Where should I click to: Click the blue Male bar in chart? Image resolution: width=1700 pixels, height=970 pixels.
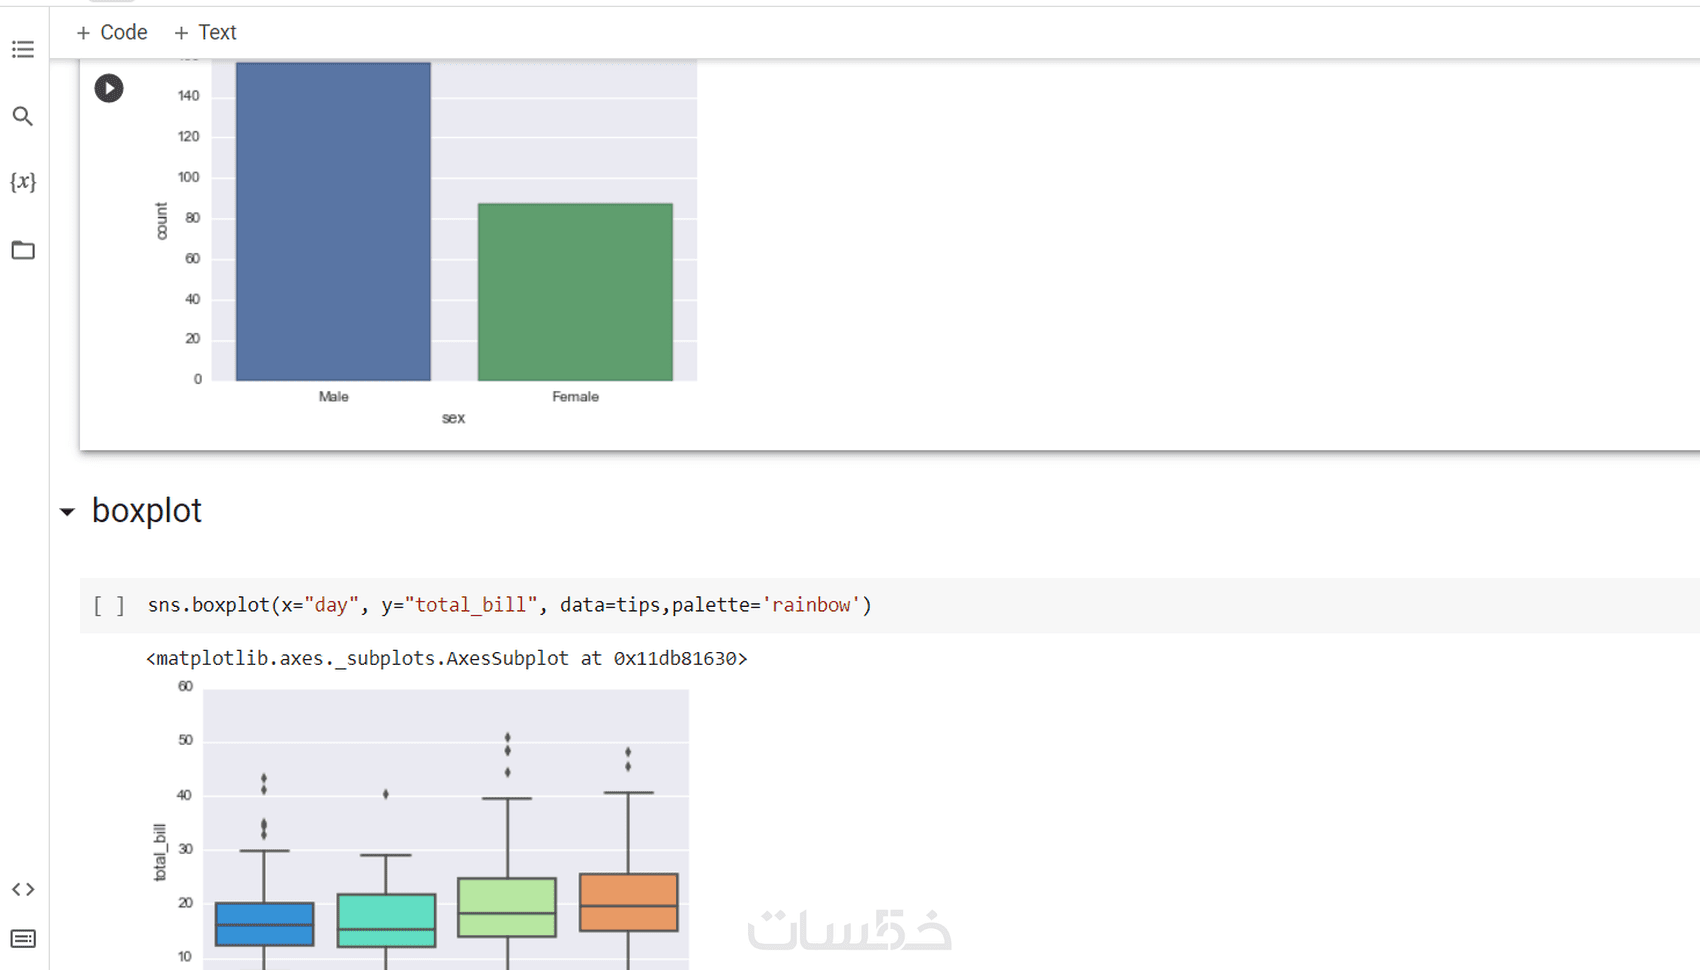333,222
